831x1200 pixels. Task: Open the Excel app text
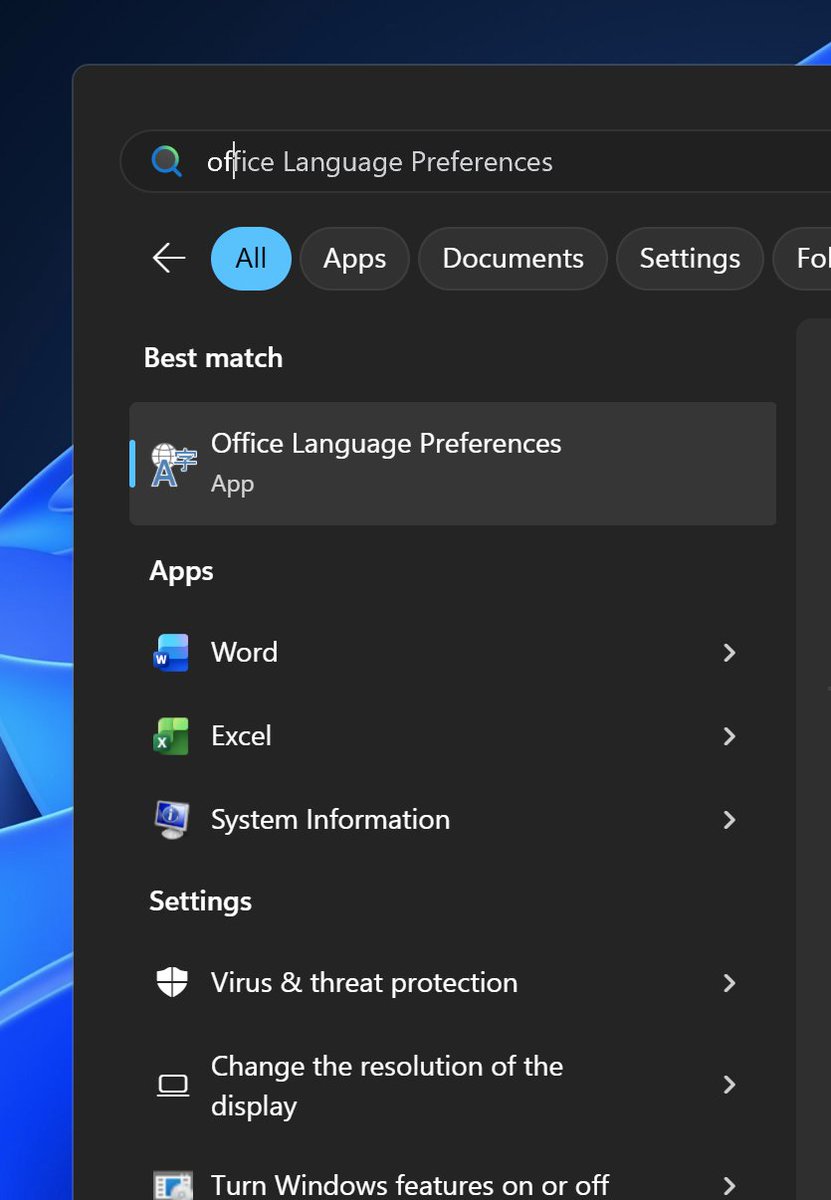coord(241,736)
